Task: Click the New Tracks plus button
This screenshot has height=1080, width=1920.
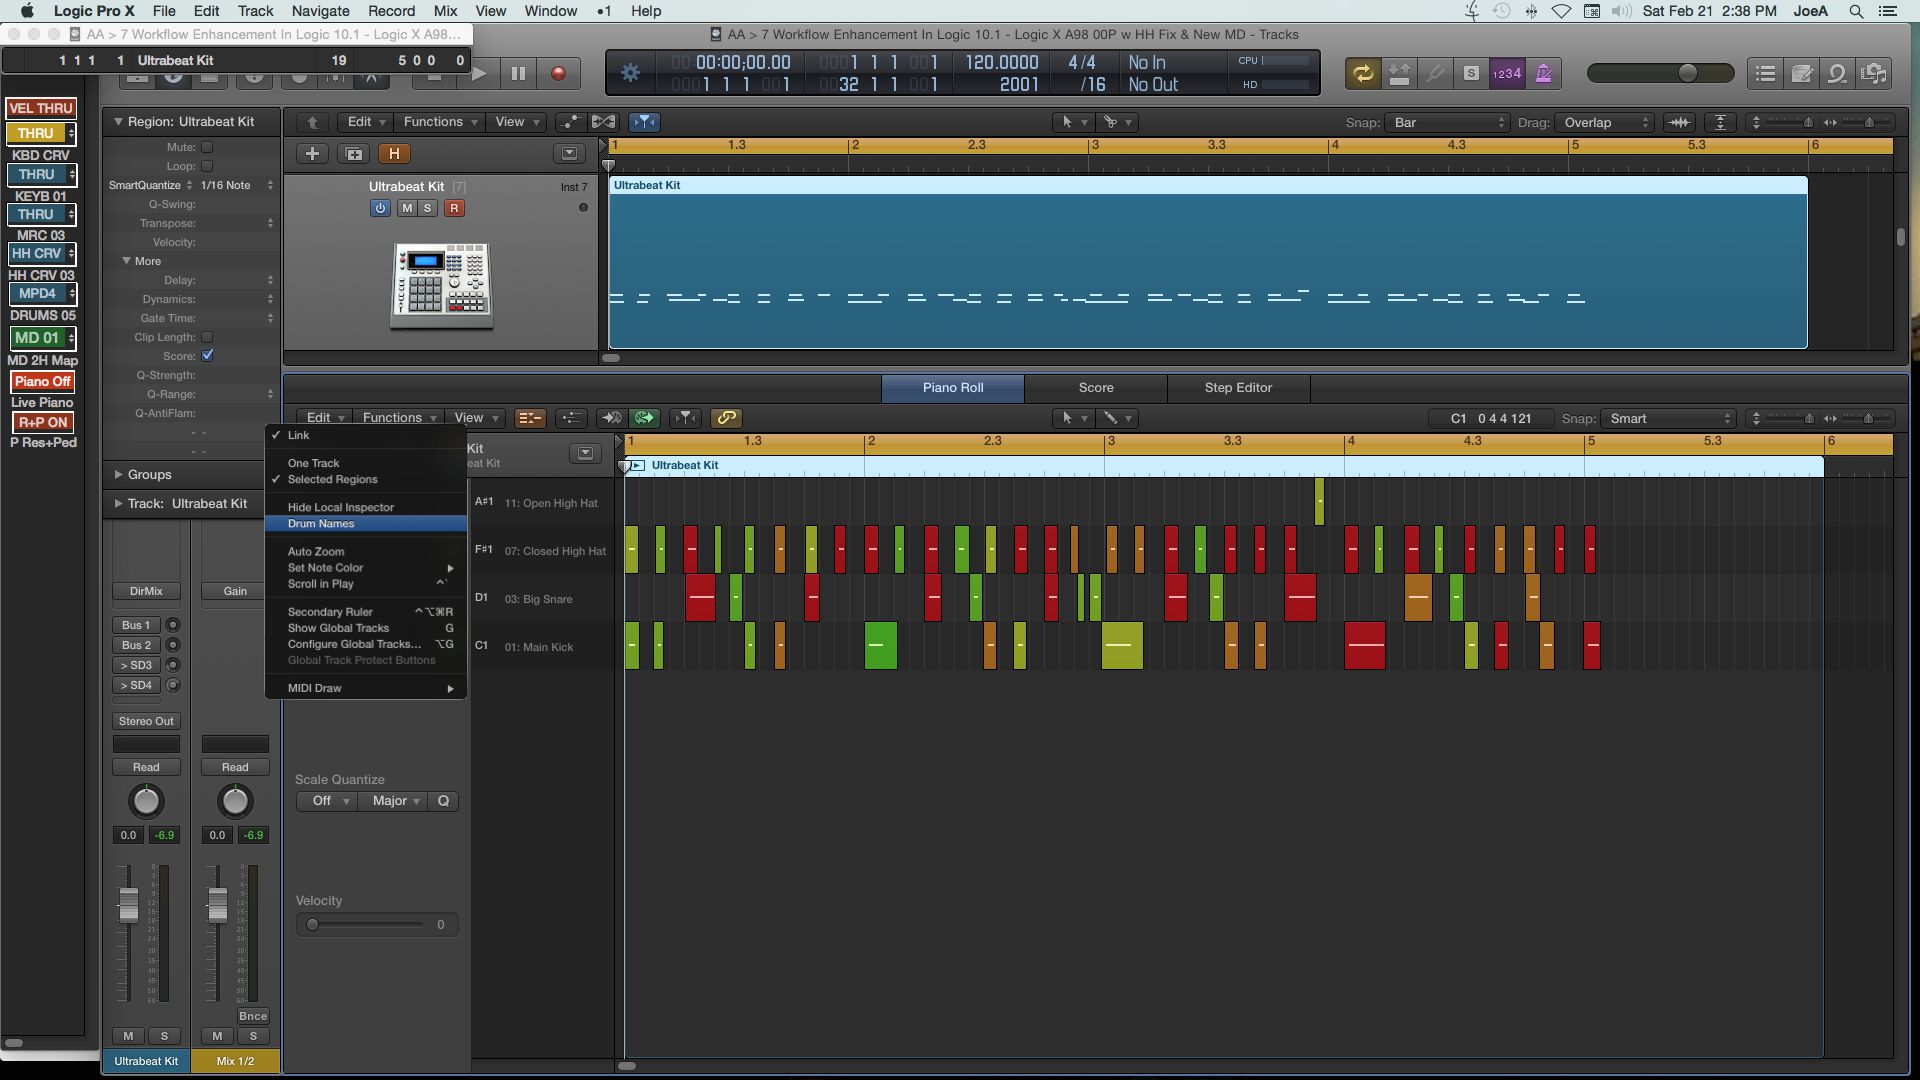Action: click(x=312, y=154)
